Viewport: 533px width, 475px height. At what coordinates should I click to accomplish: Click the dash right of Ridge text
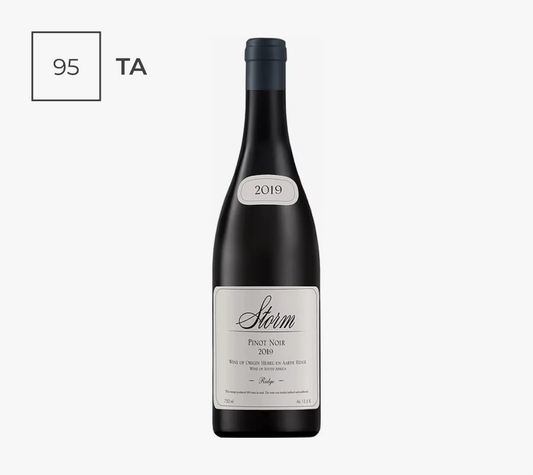click(281, 381)
